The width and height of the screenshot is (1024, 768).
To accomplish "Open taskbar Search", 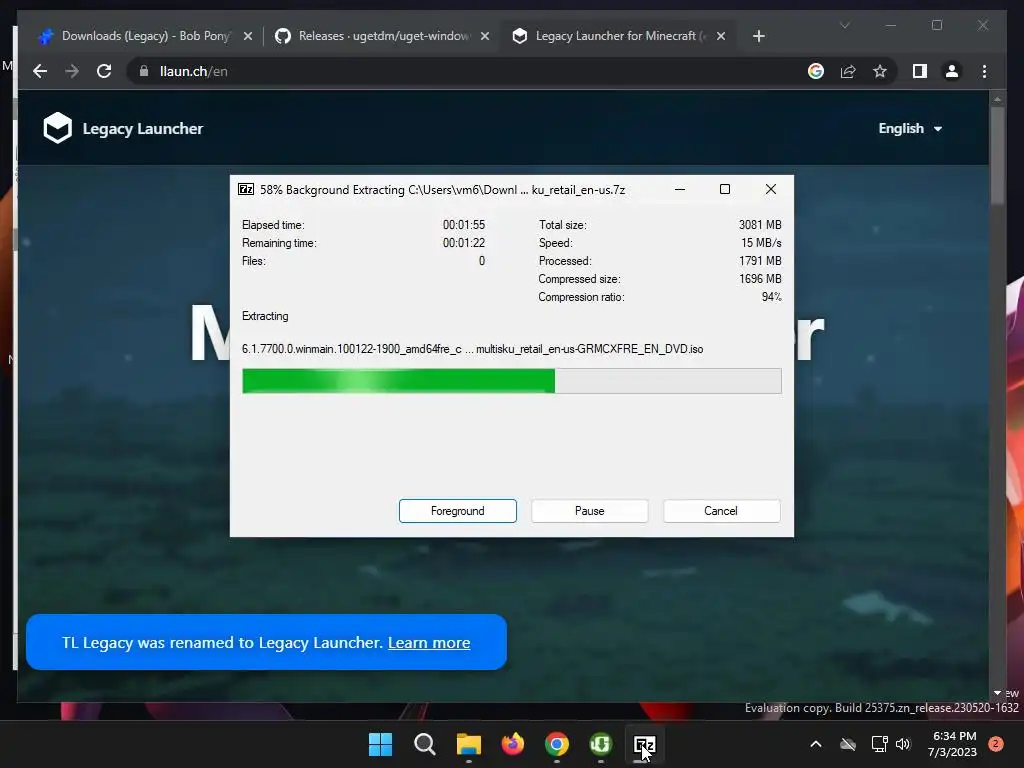I will (x=424, y=744).
